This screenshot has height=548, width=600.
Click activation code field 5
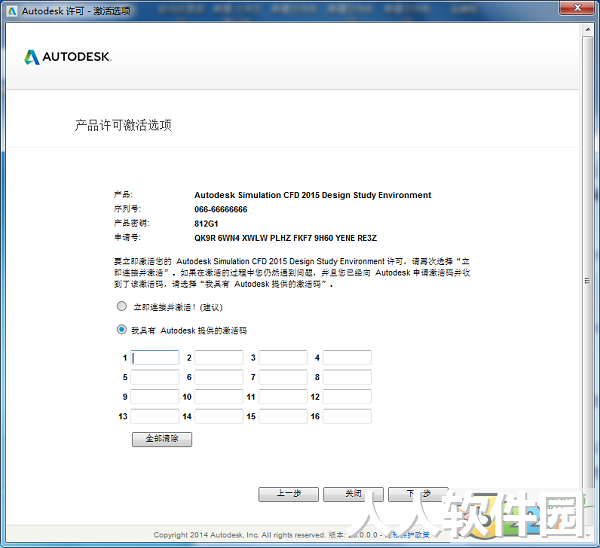[155, 377]
